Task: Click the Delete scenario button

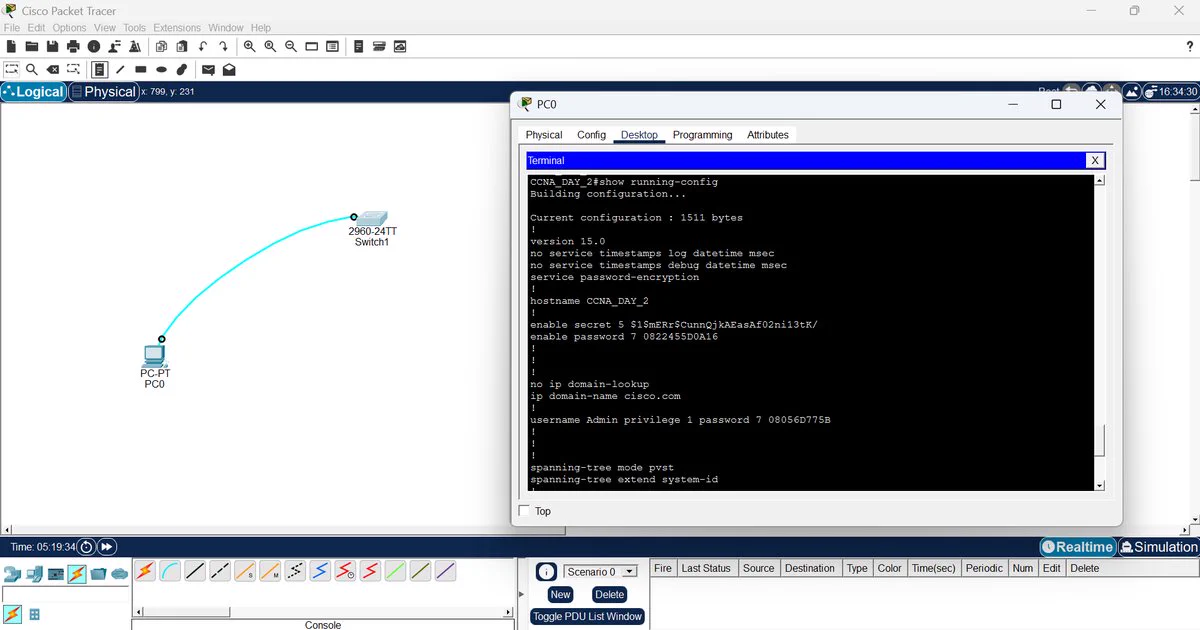Action: tap(609, 594)
